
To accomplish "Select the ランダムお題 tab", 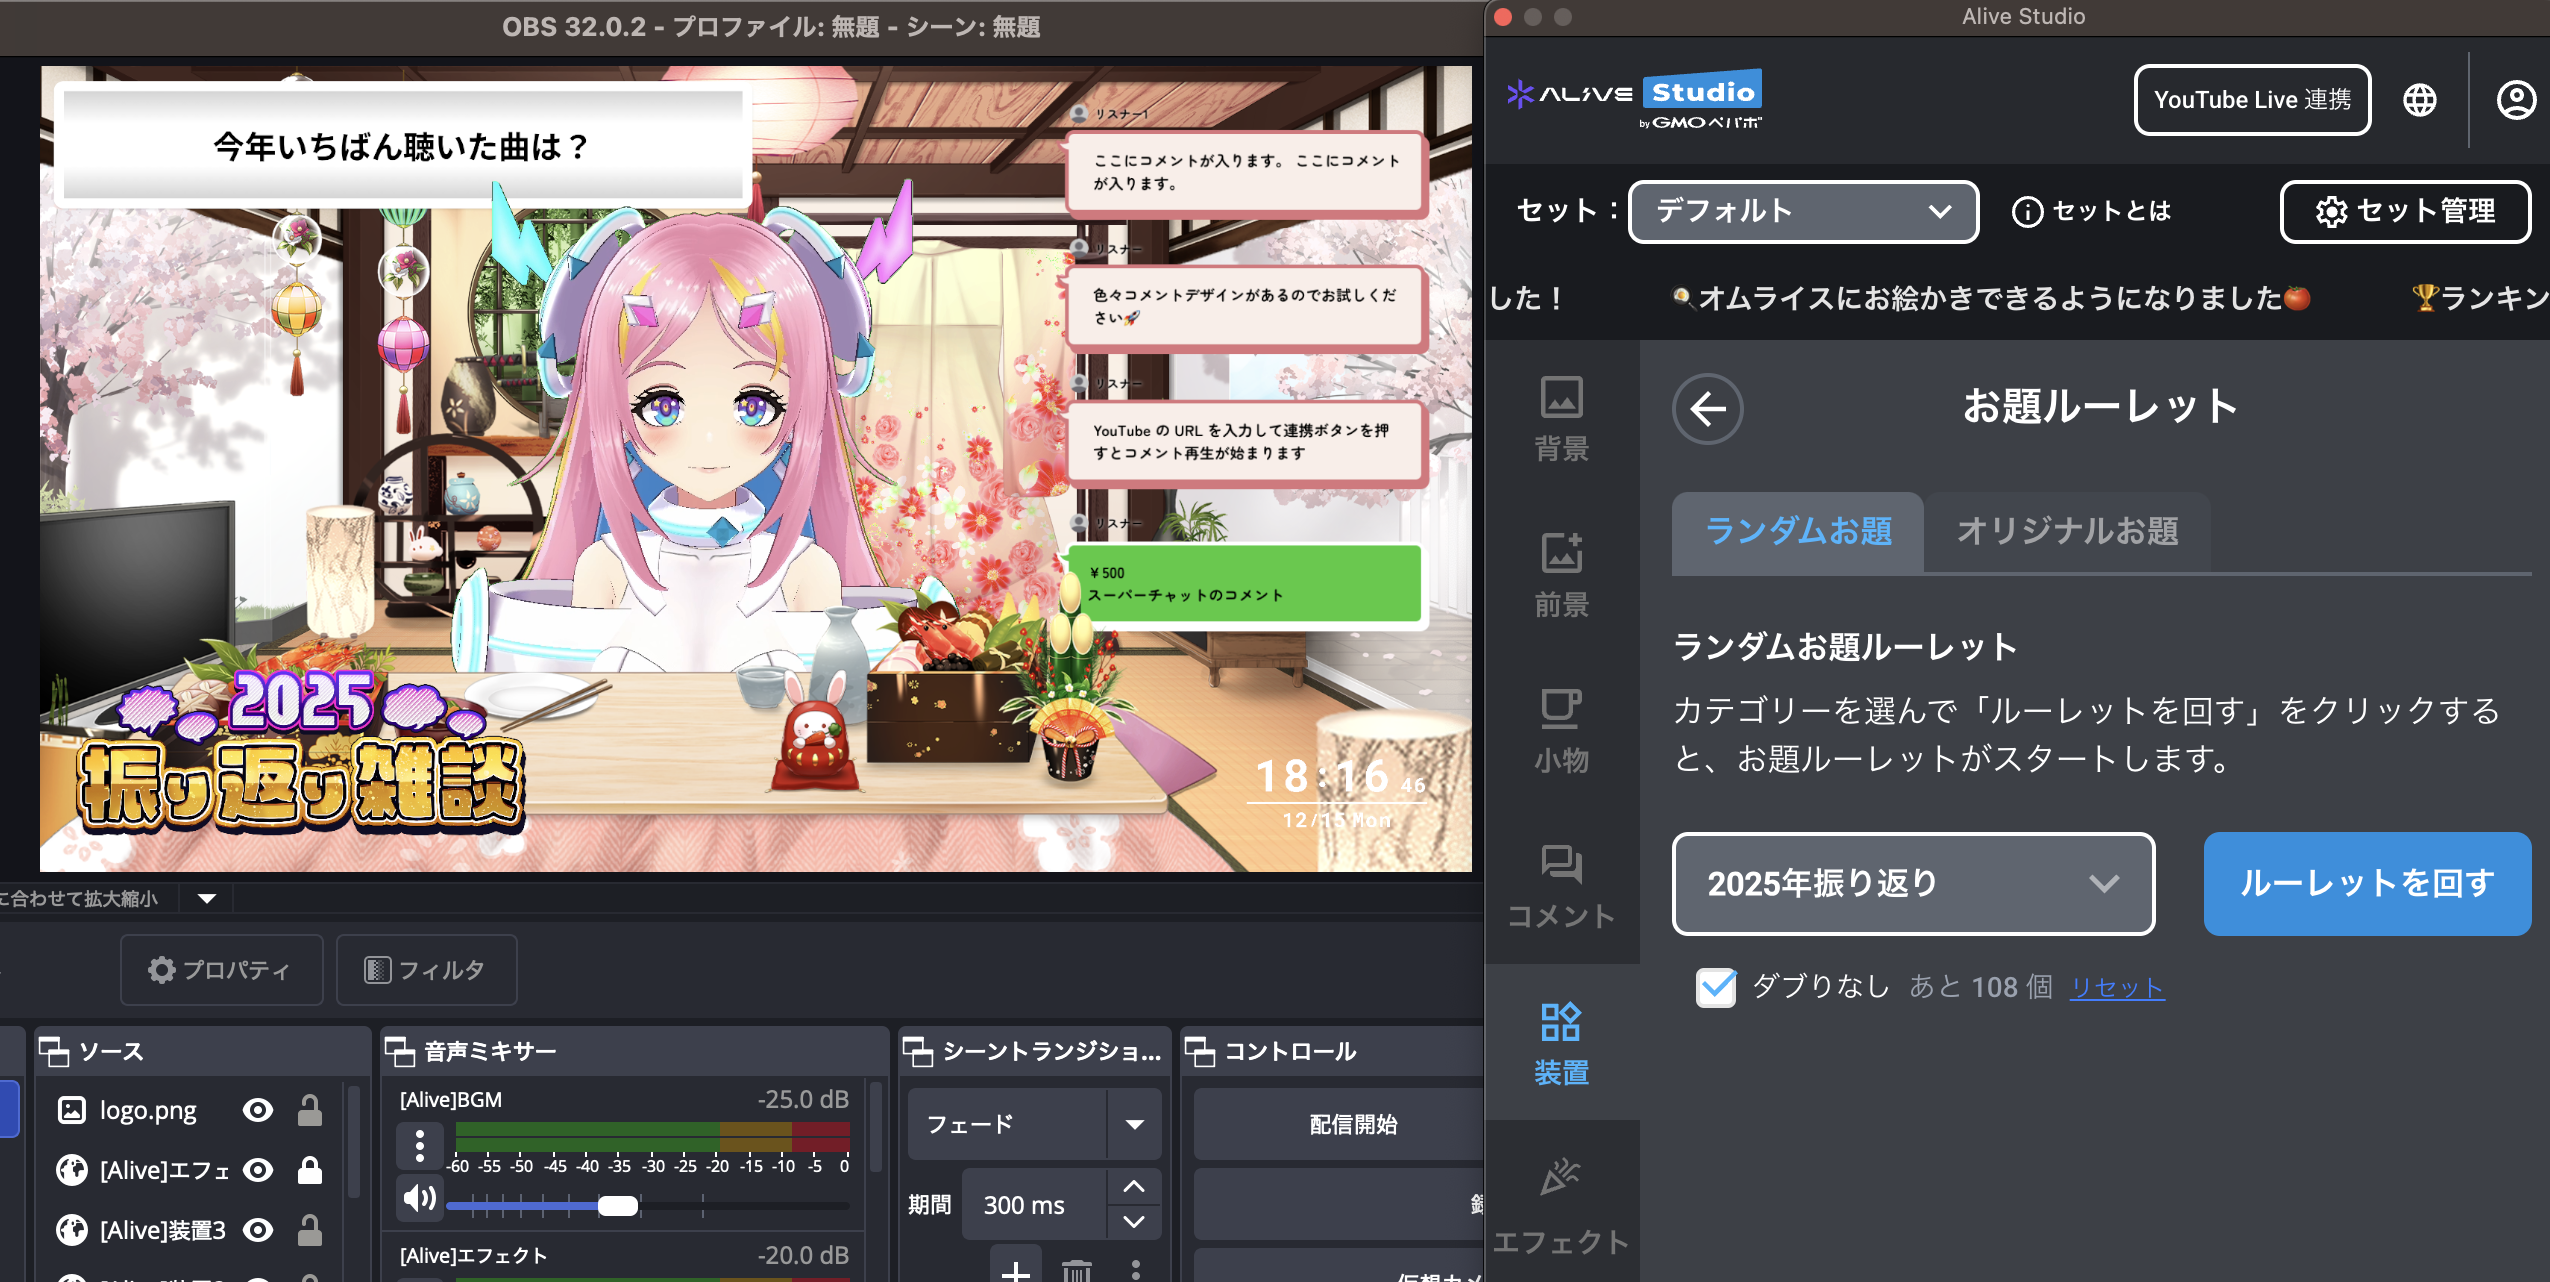I will point(1798,531).
